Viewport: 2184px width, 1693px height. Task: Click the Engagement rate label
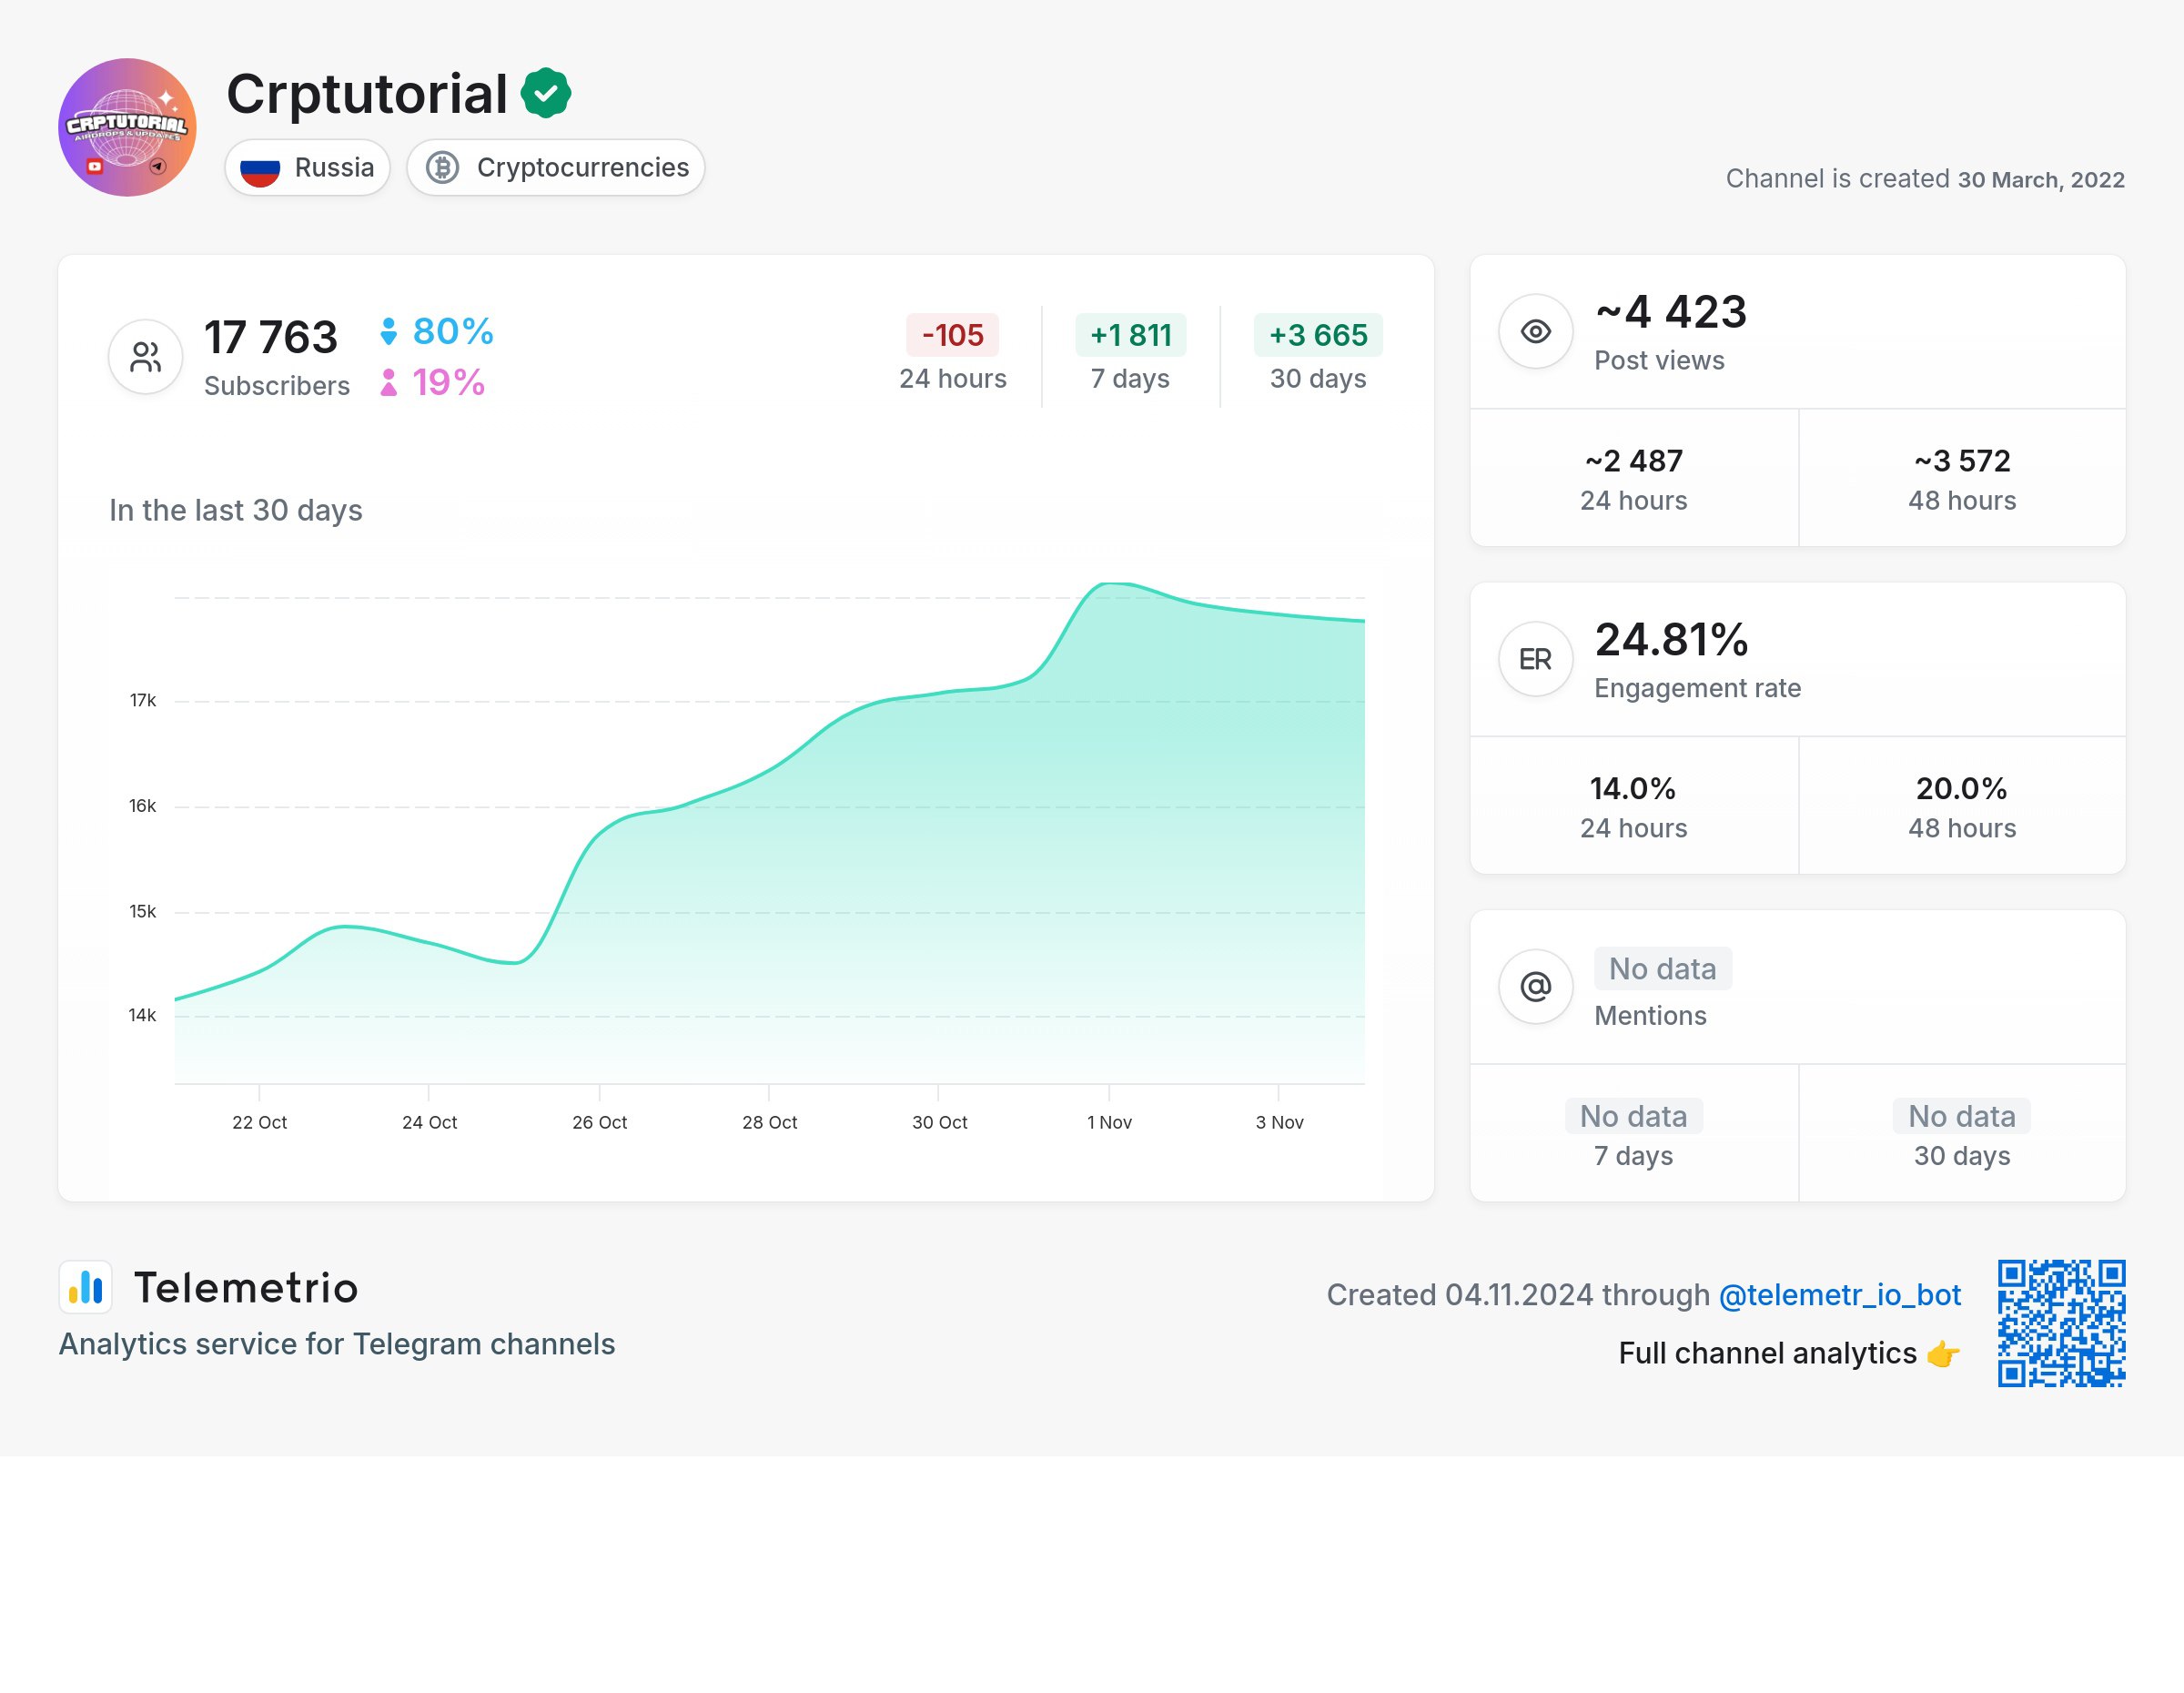coord(1698,689)
